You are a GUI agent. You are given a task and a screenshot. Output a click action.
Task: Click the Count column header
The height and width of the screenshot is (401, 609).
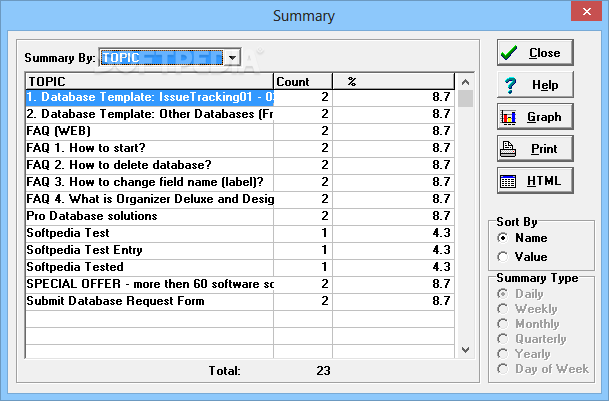click(x=303, y=82)
